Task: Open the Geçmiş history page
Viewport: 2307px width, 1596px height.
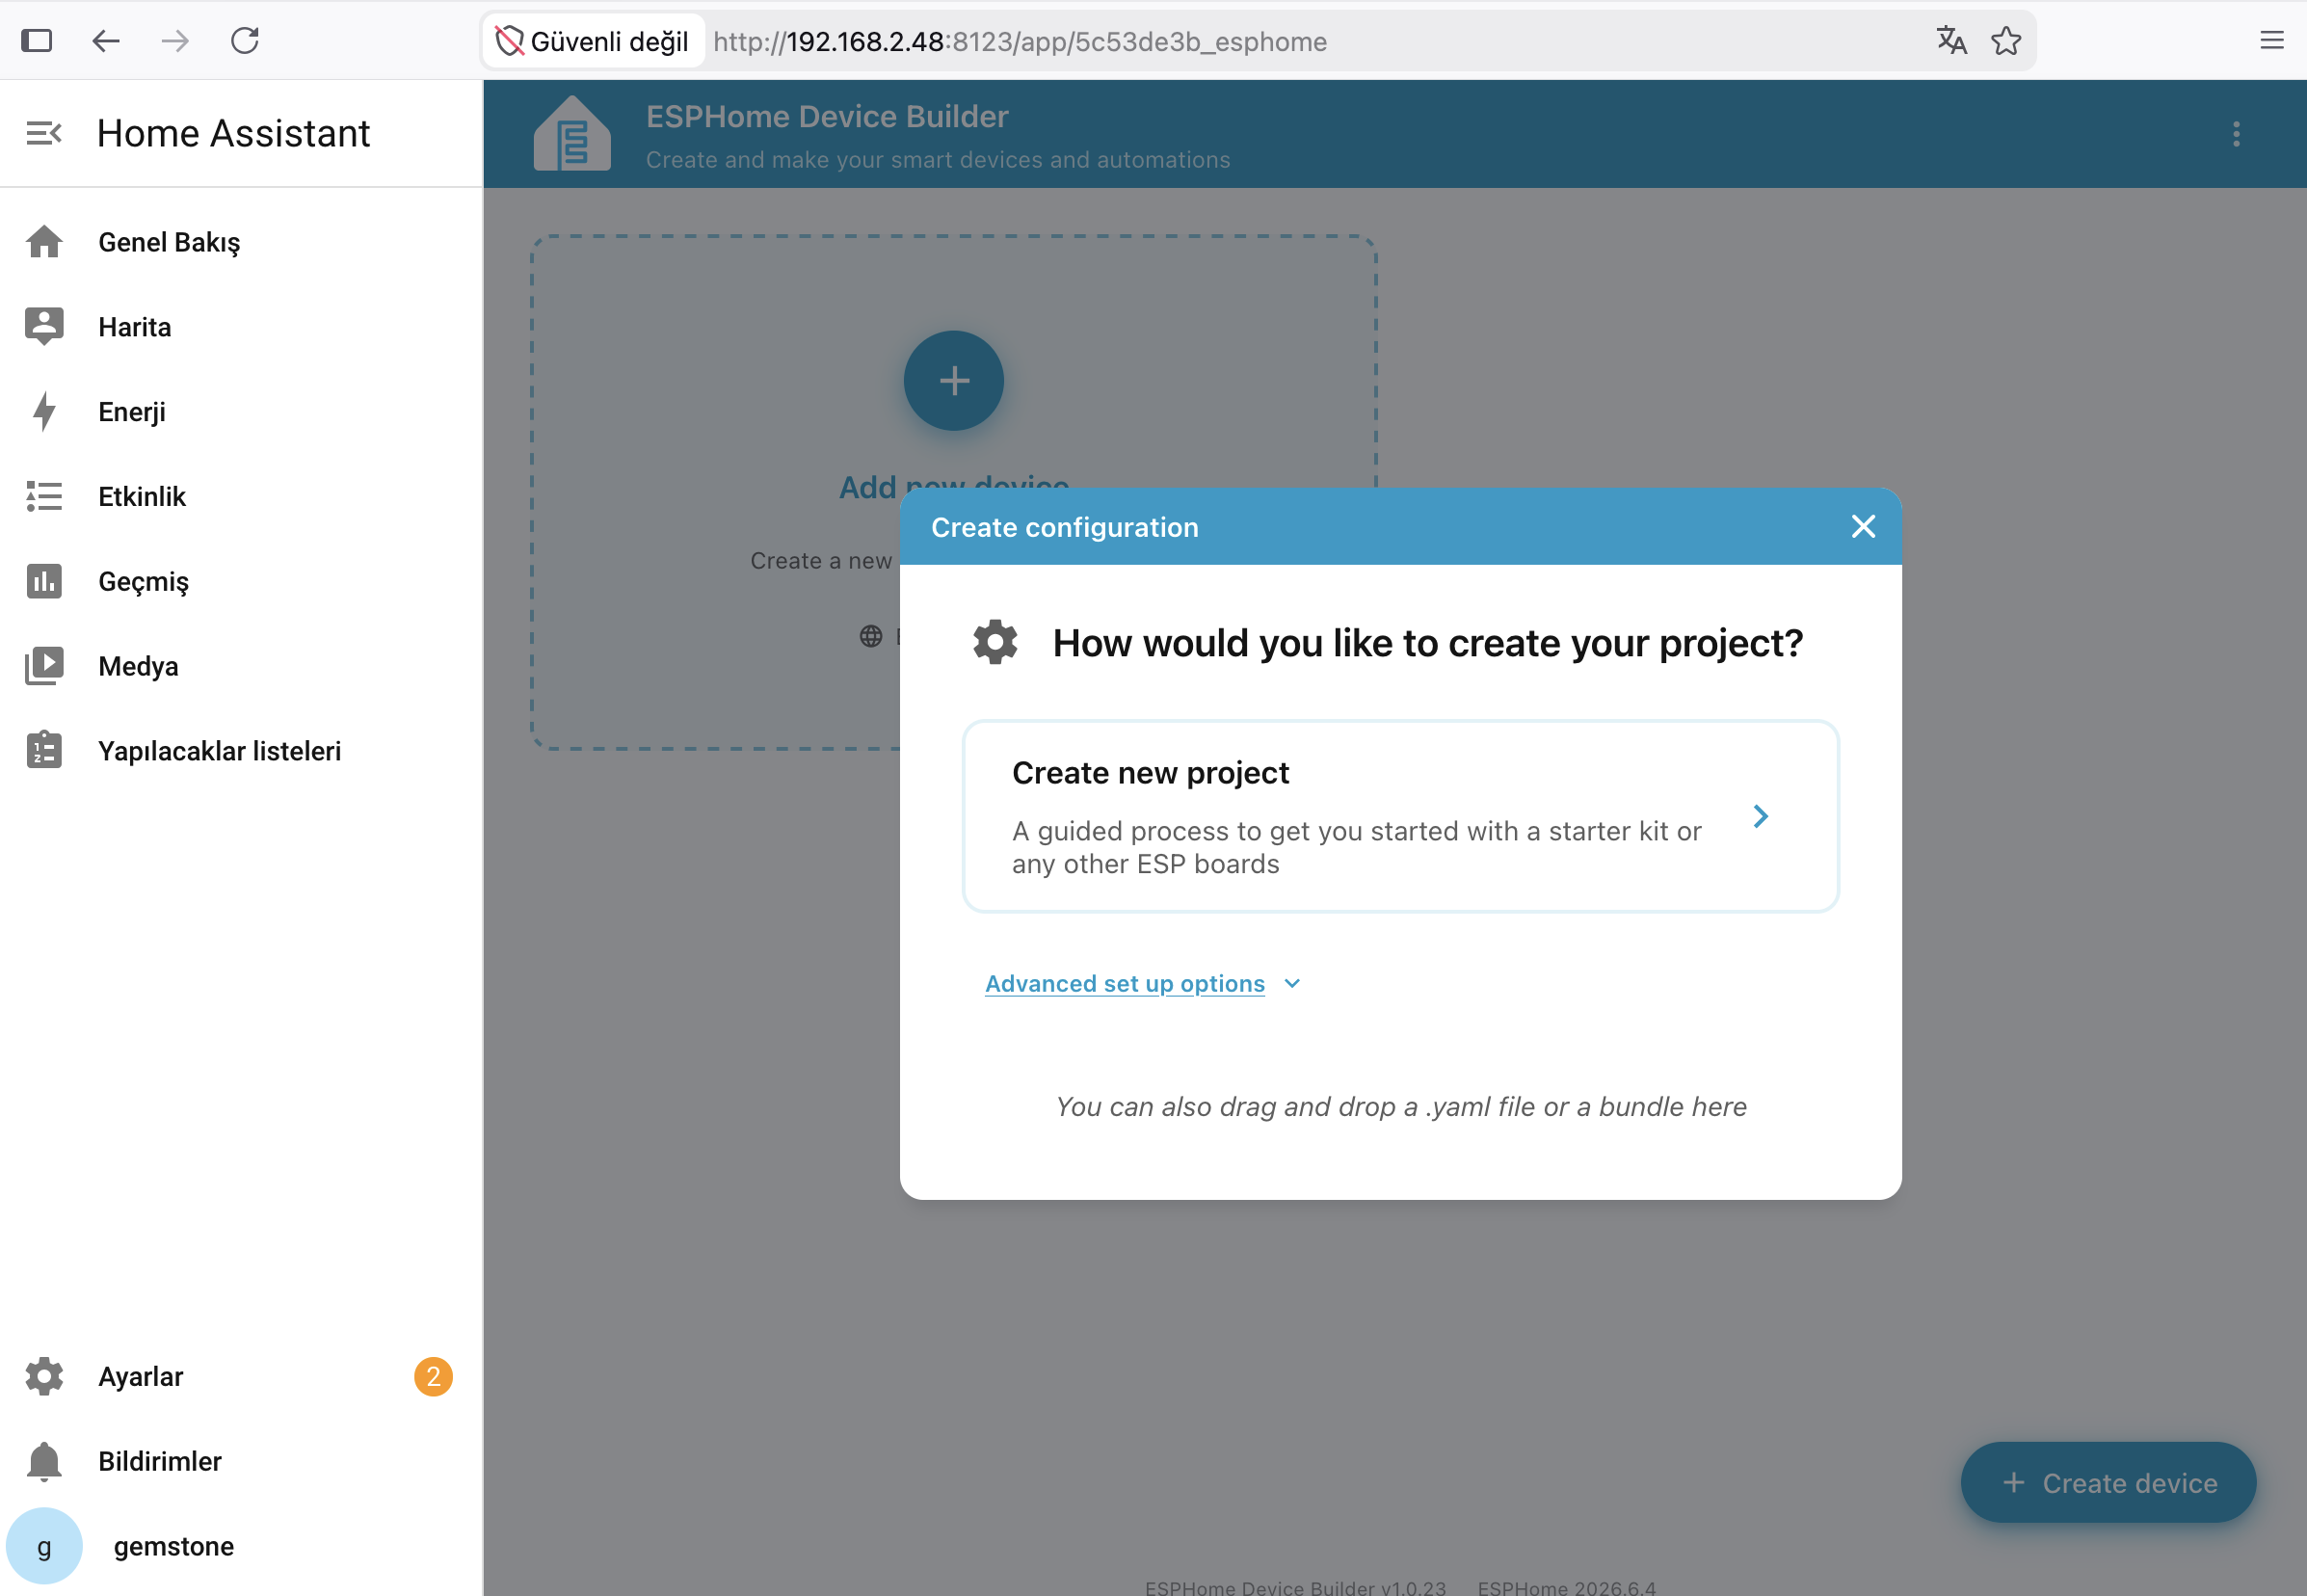Action: (241, 581)
